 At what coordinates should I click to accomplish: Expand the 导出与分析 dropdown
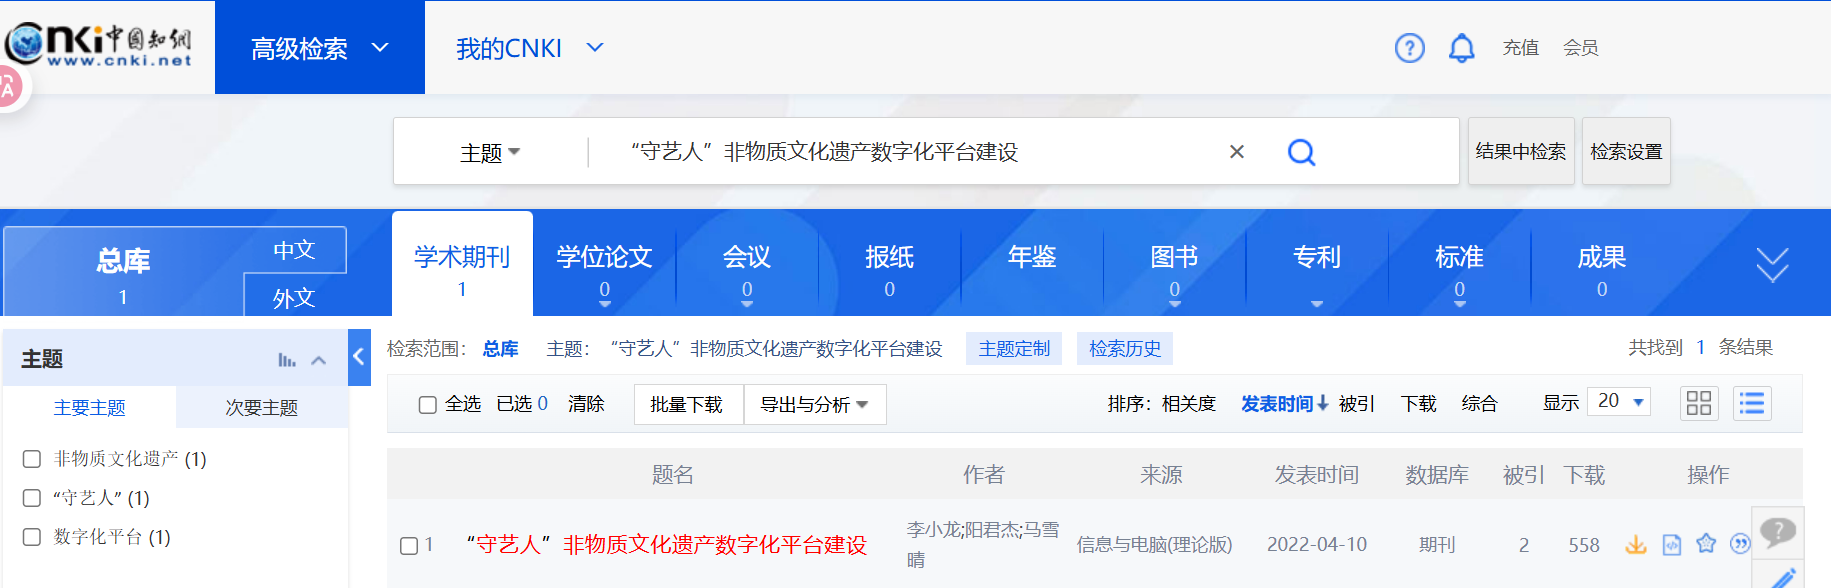814,404
